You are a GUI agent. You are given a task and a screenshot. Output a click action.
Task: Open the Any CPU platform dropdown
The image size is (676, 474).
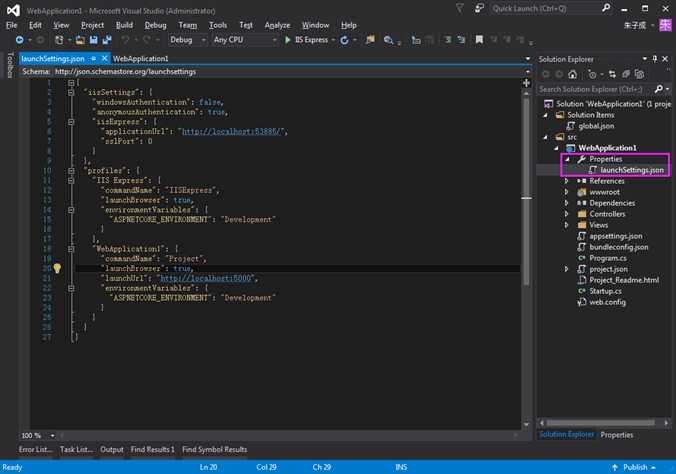point(244,40)
